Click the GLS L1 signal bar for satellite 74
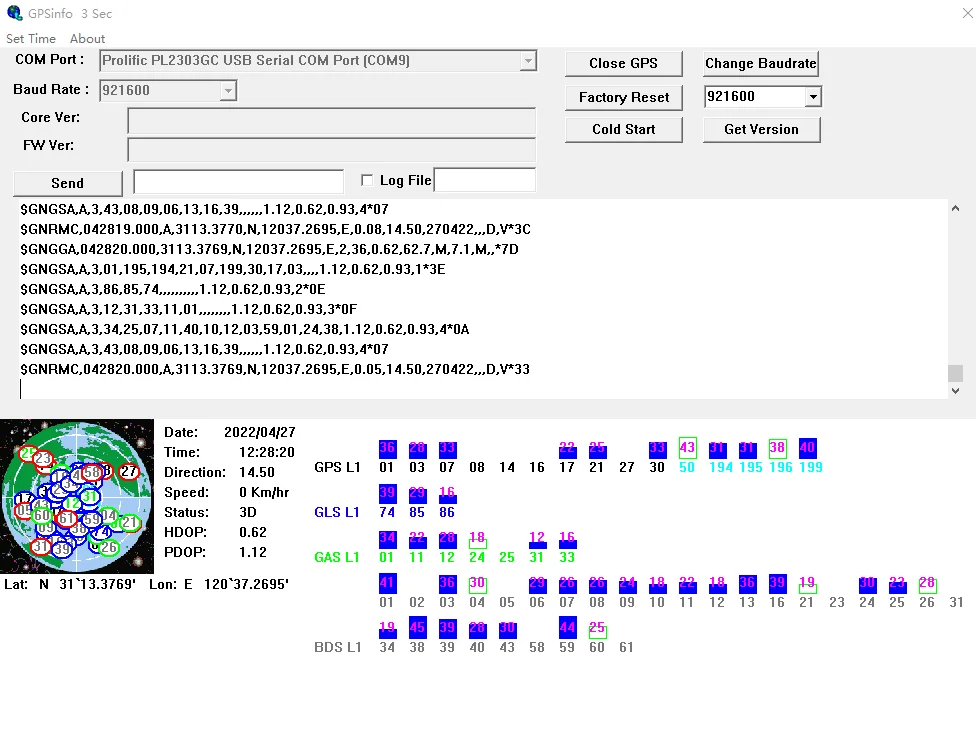This screenshot has height=754, width=976. [x=387, y=494]
